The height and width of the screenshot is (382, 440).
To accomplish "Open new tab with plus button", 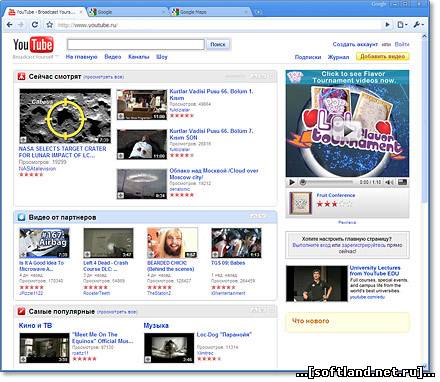I will point(258,12).
